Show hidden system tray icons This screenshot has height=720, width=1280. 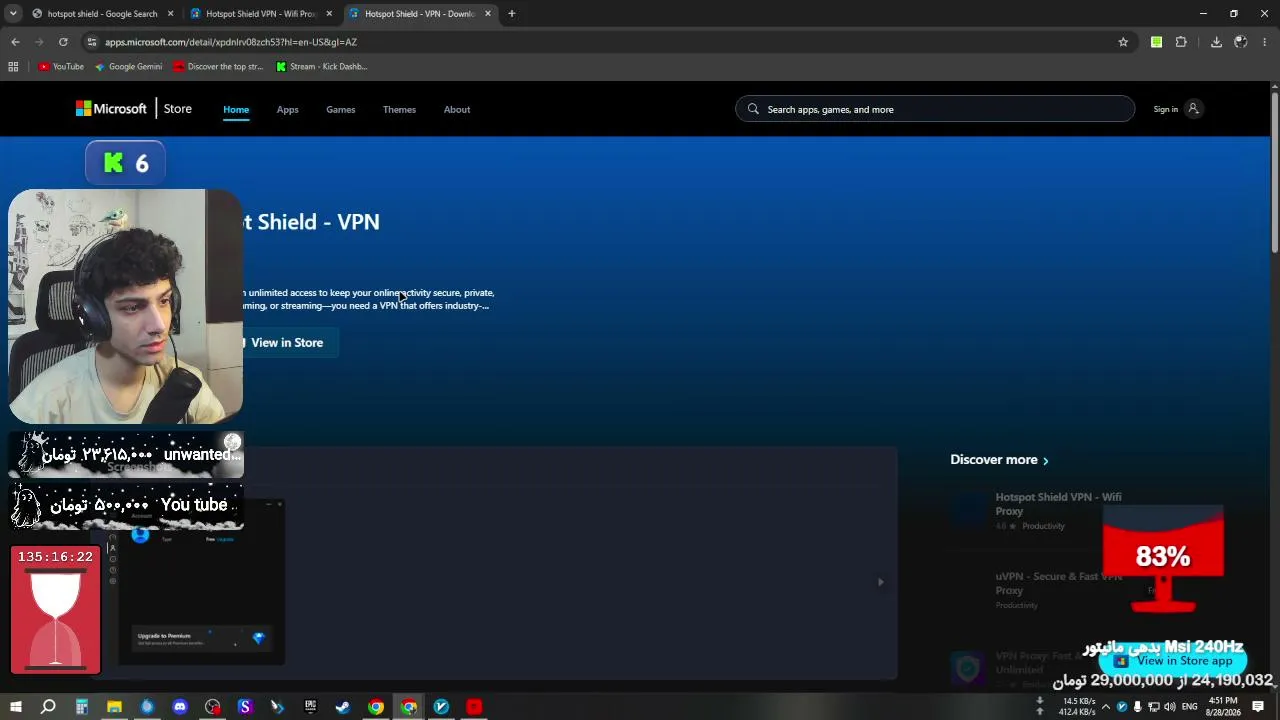(1105, 707)
